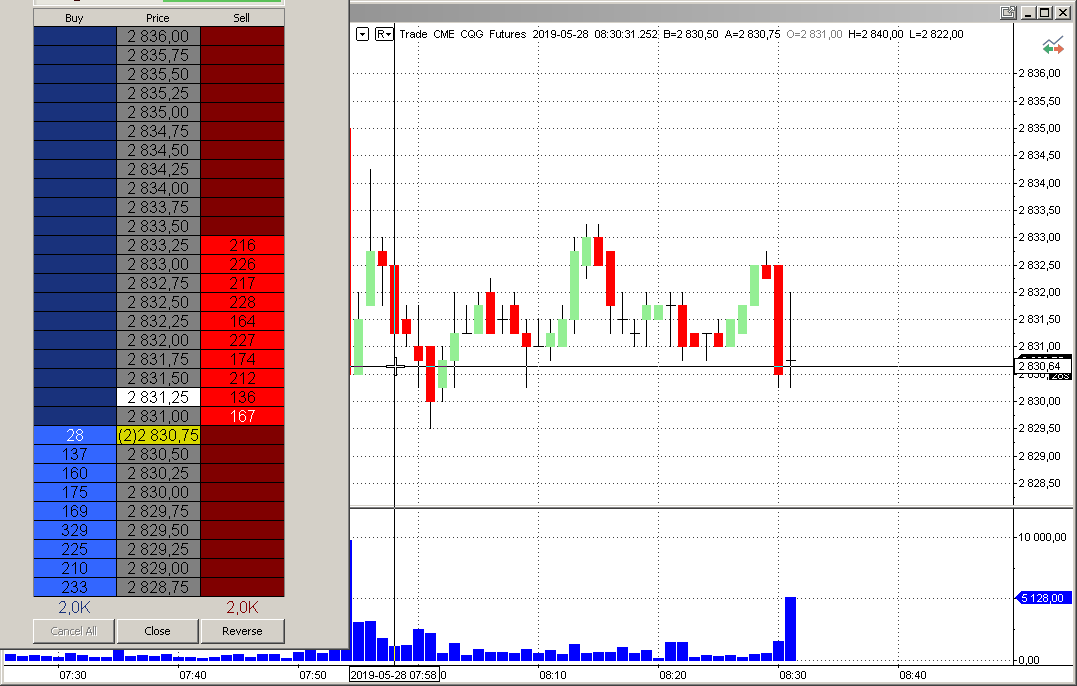Click sell quantity 228 at 2 832,50
The height and width of the screenshot is (686, 1077).
pos(242,302)
